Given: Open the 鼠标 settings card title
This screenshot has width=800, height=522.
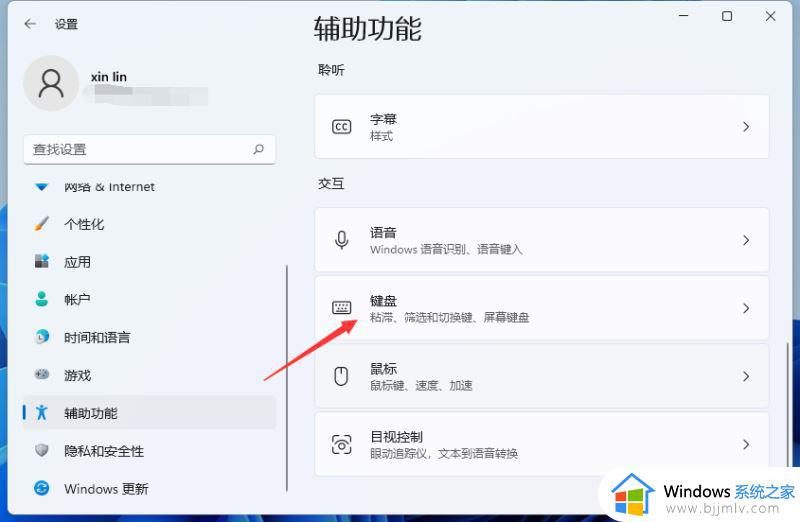Looking at the screenshot, I should coord(383,368).
